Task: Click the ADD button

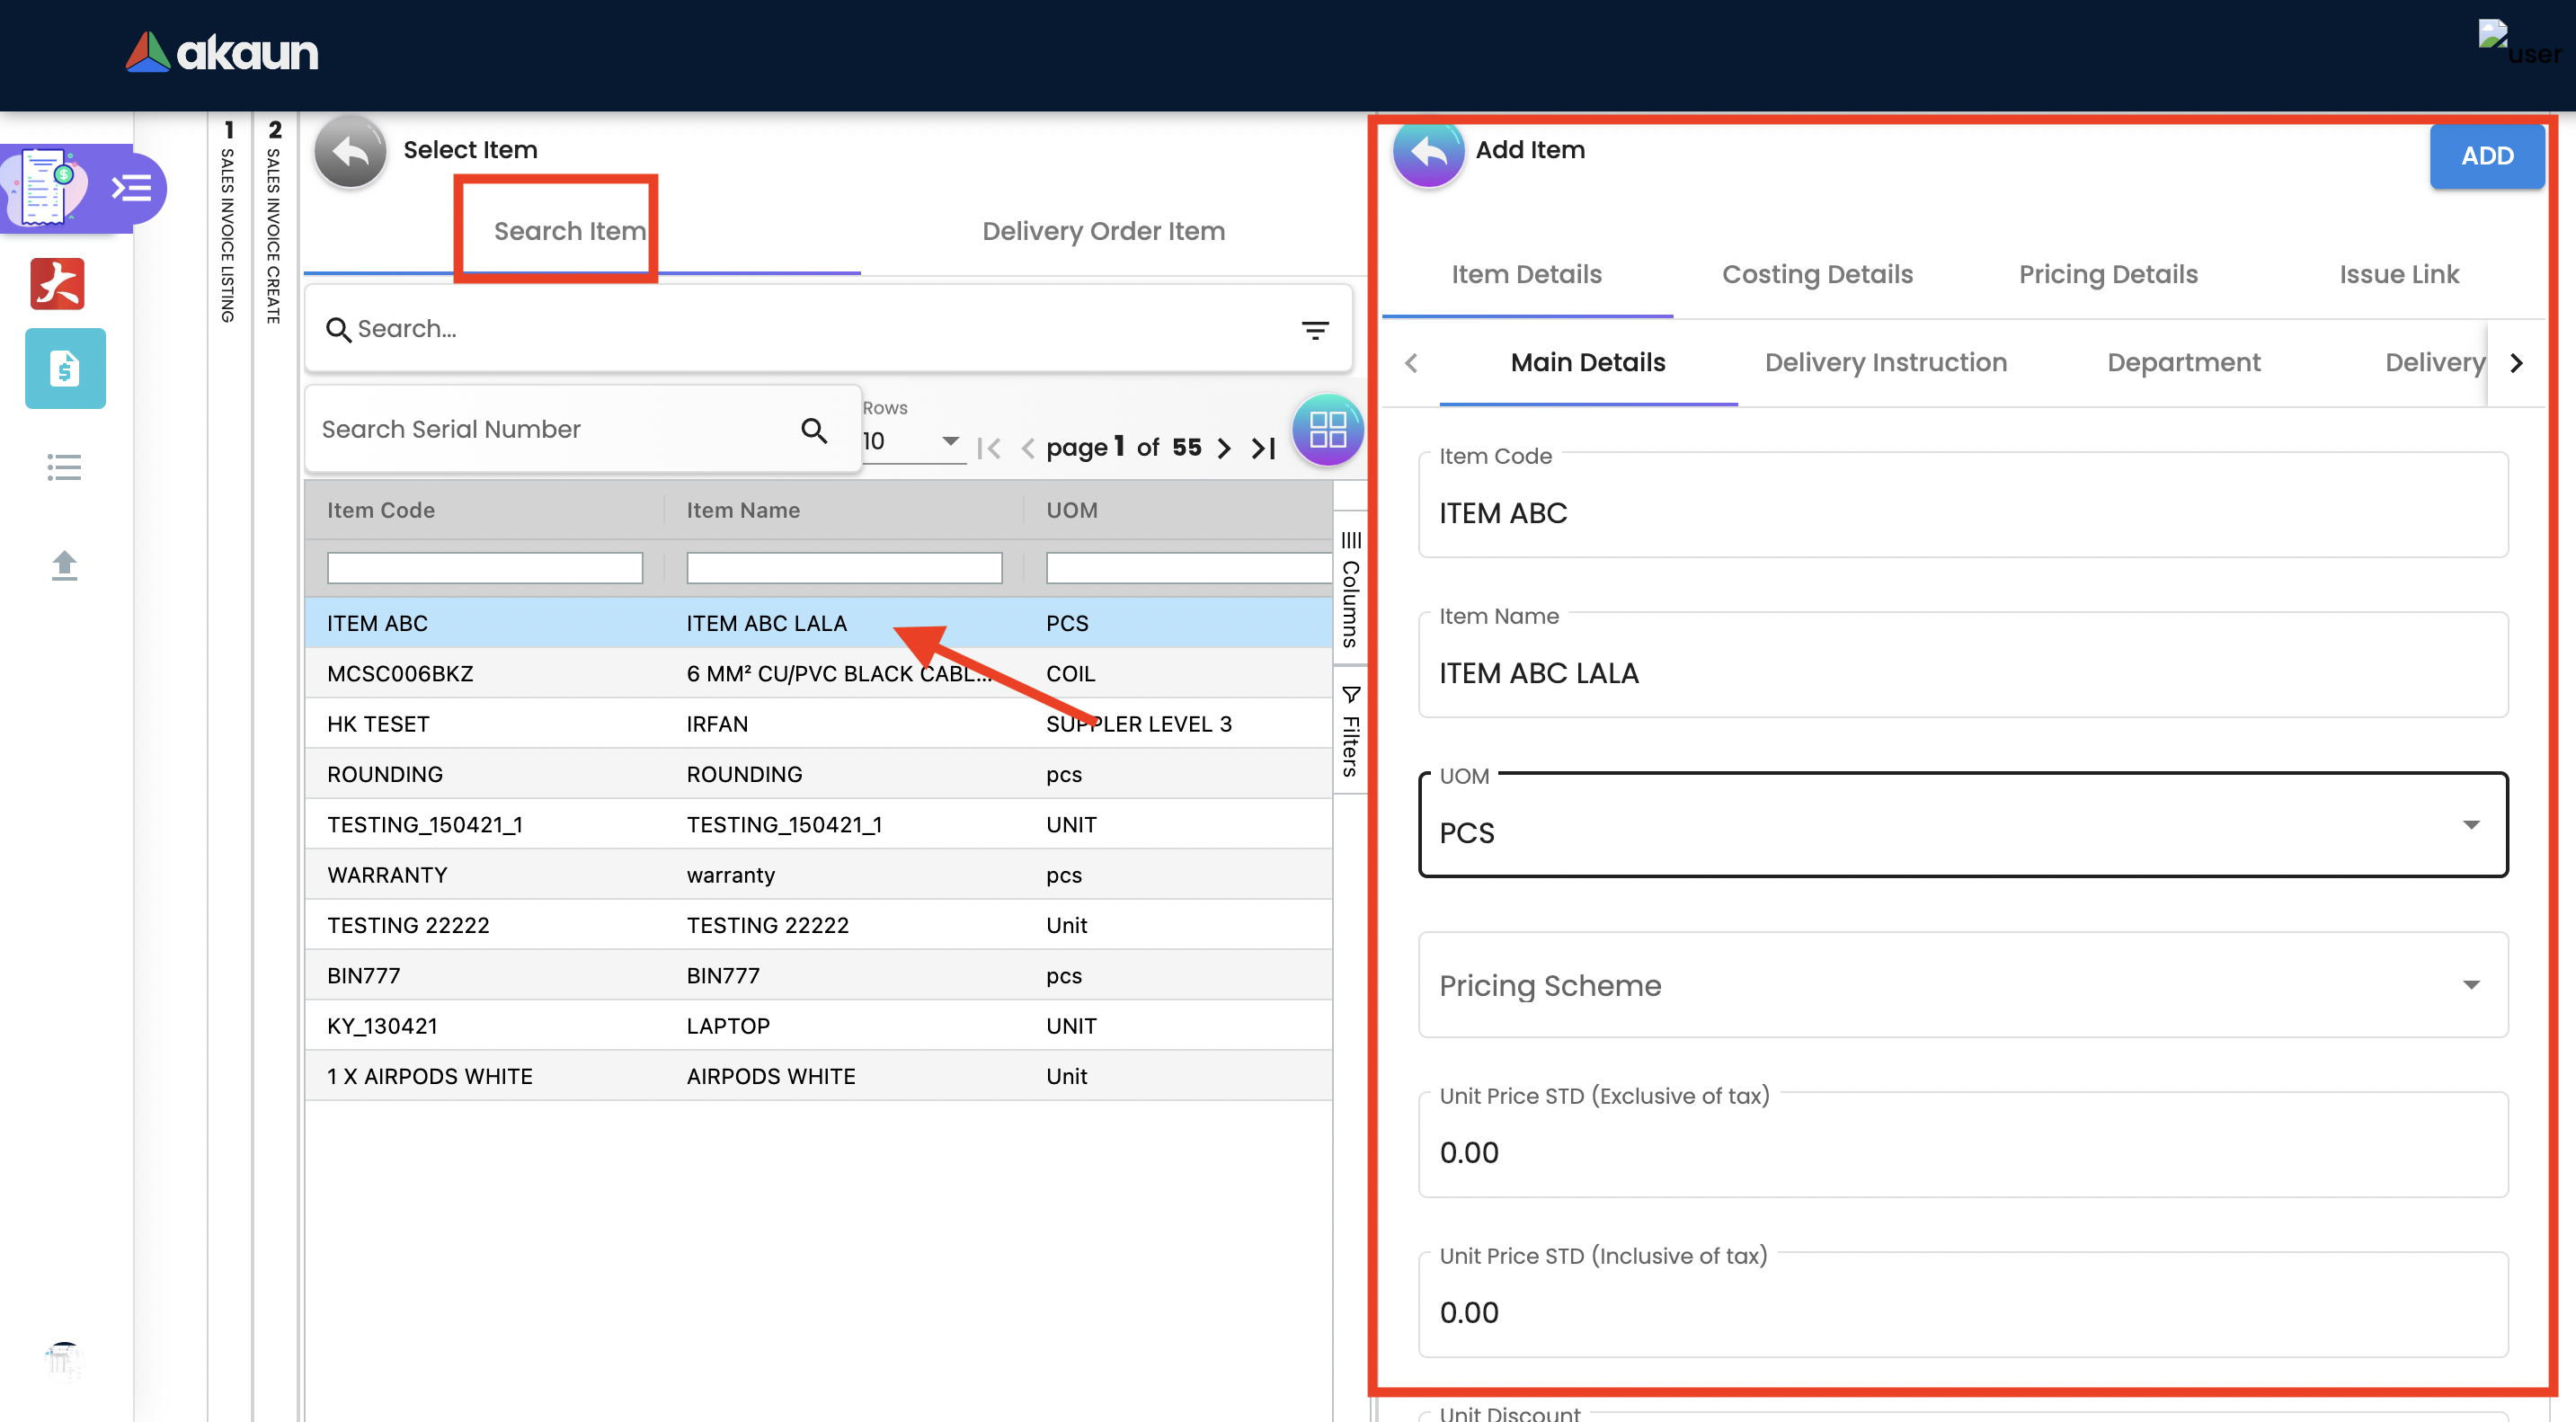Action: point(2486,157)
